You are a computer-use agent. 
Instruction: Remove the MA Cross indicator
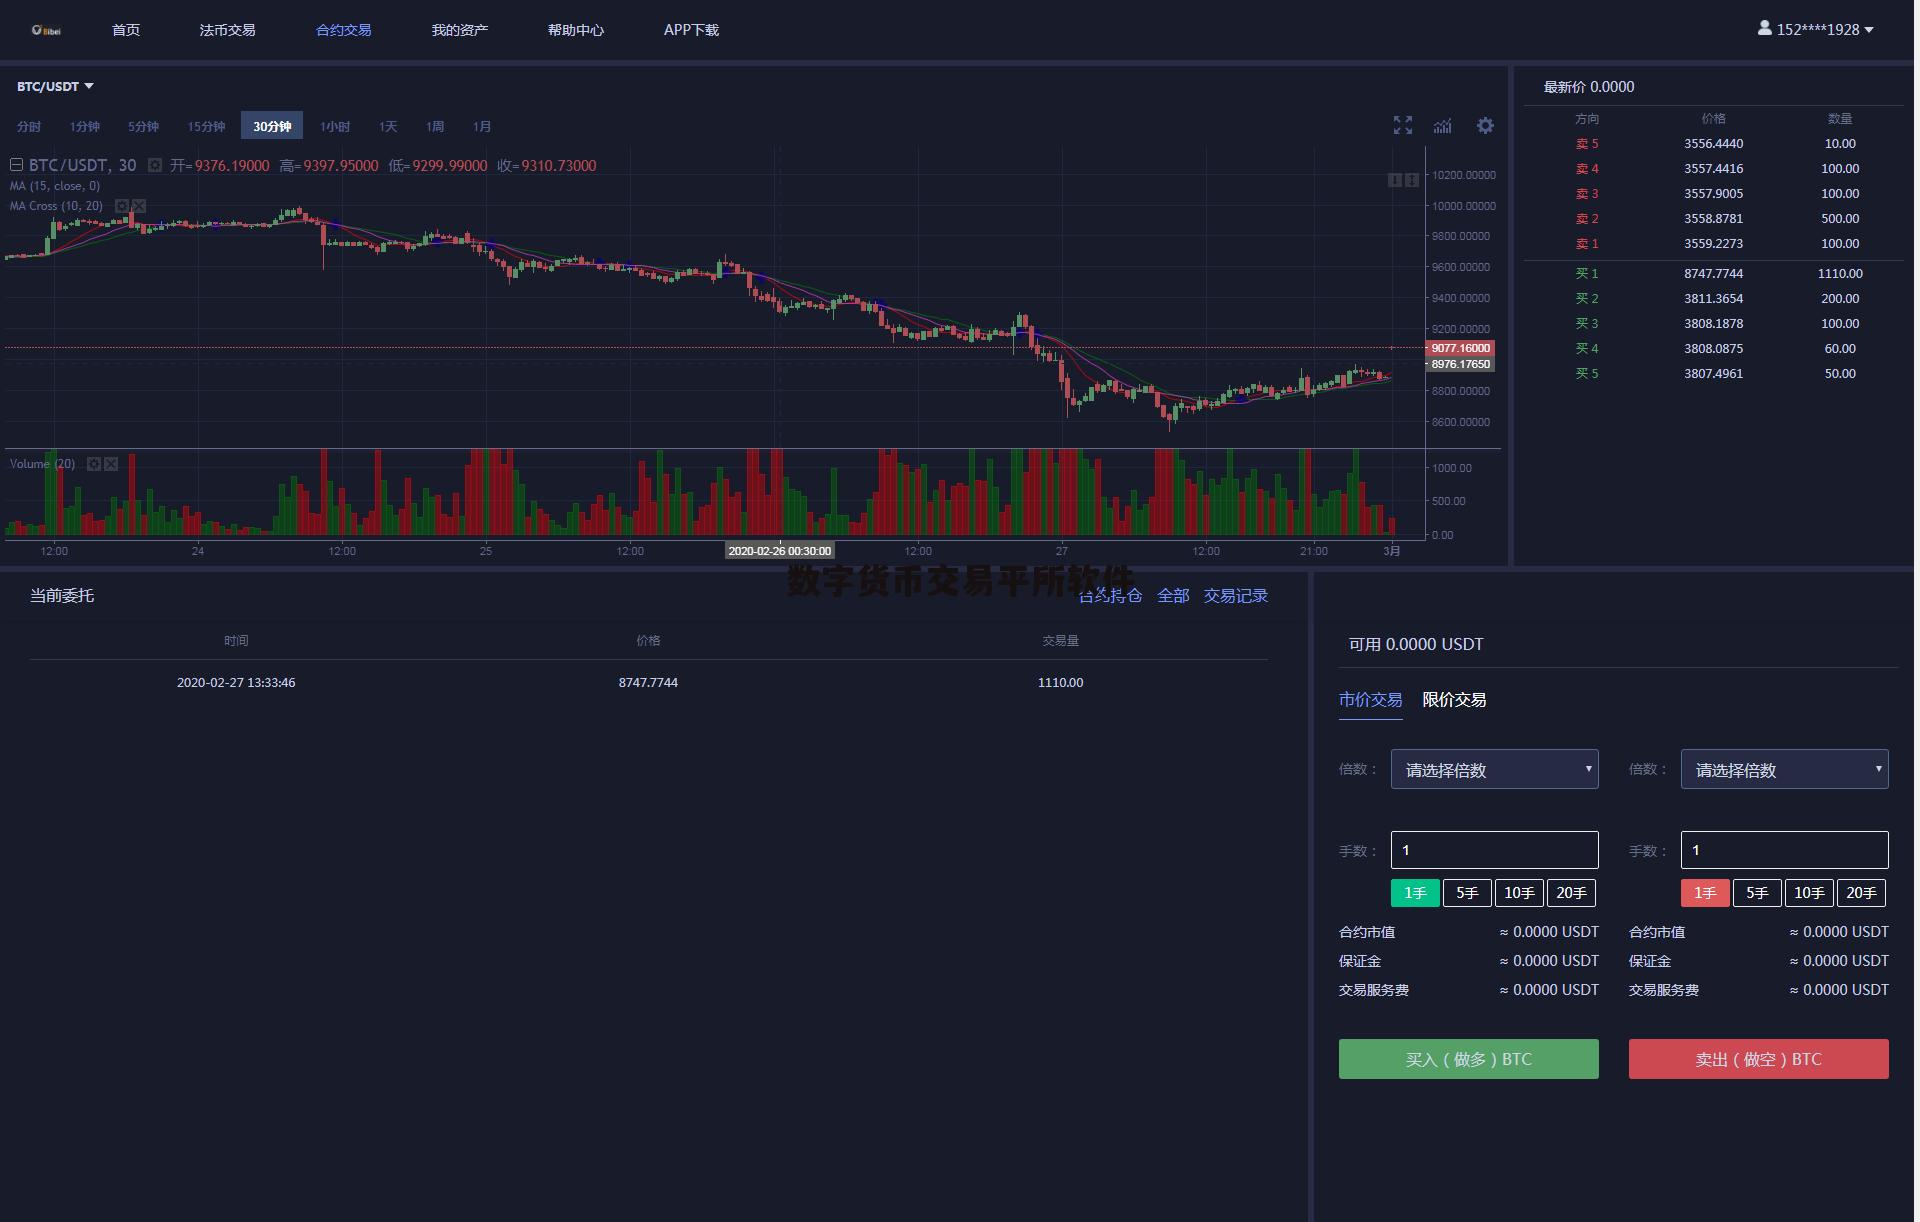[139, 206]
